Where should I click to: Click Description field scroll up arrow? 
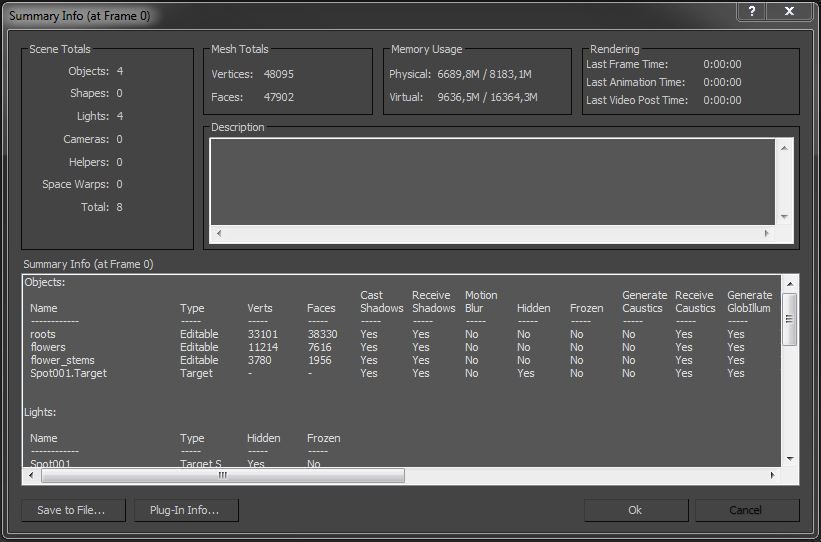784,148
